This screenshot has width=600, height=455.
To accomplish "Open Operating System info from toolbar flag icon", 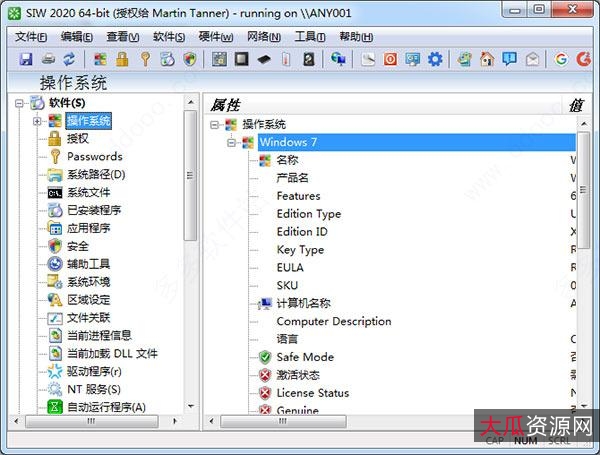I will 100,59.
